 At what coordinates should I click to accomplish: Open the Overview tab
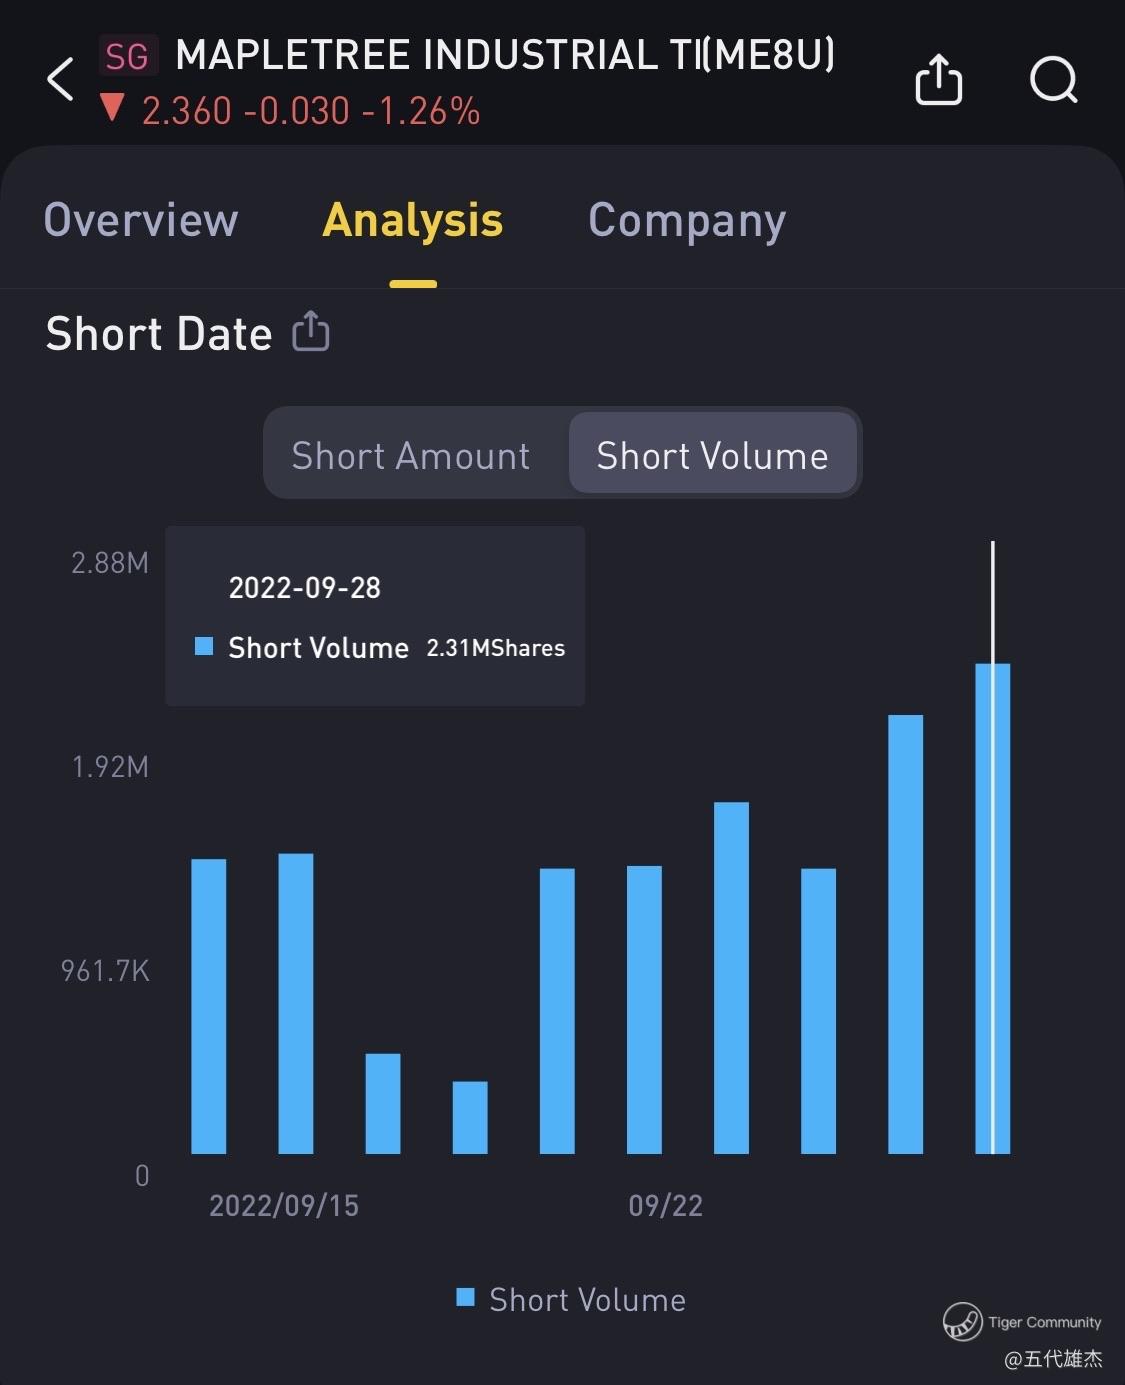pyautogui.click(x=141, y=220)
